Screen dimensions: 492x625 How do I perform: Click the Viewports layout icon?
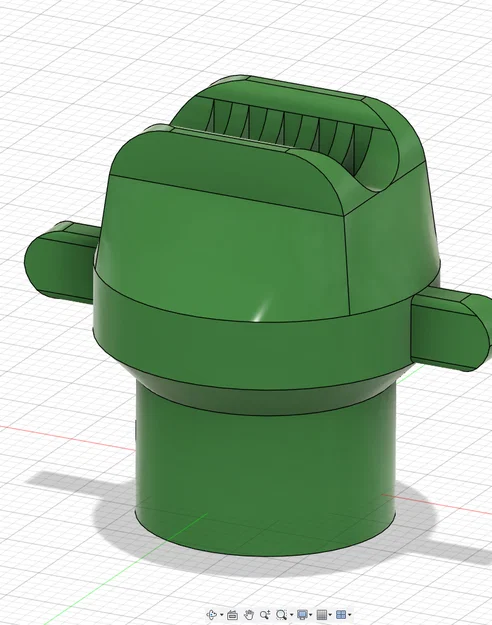coord(341,615)
